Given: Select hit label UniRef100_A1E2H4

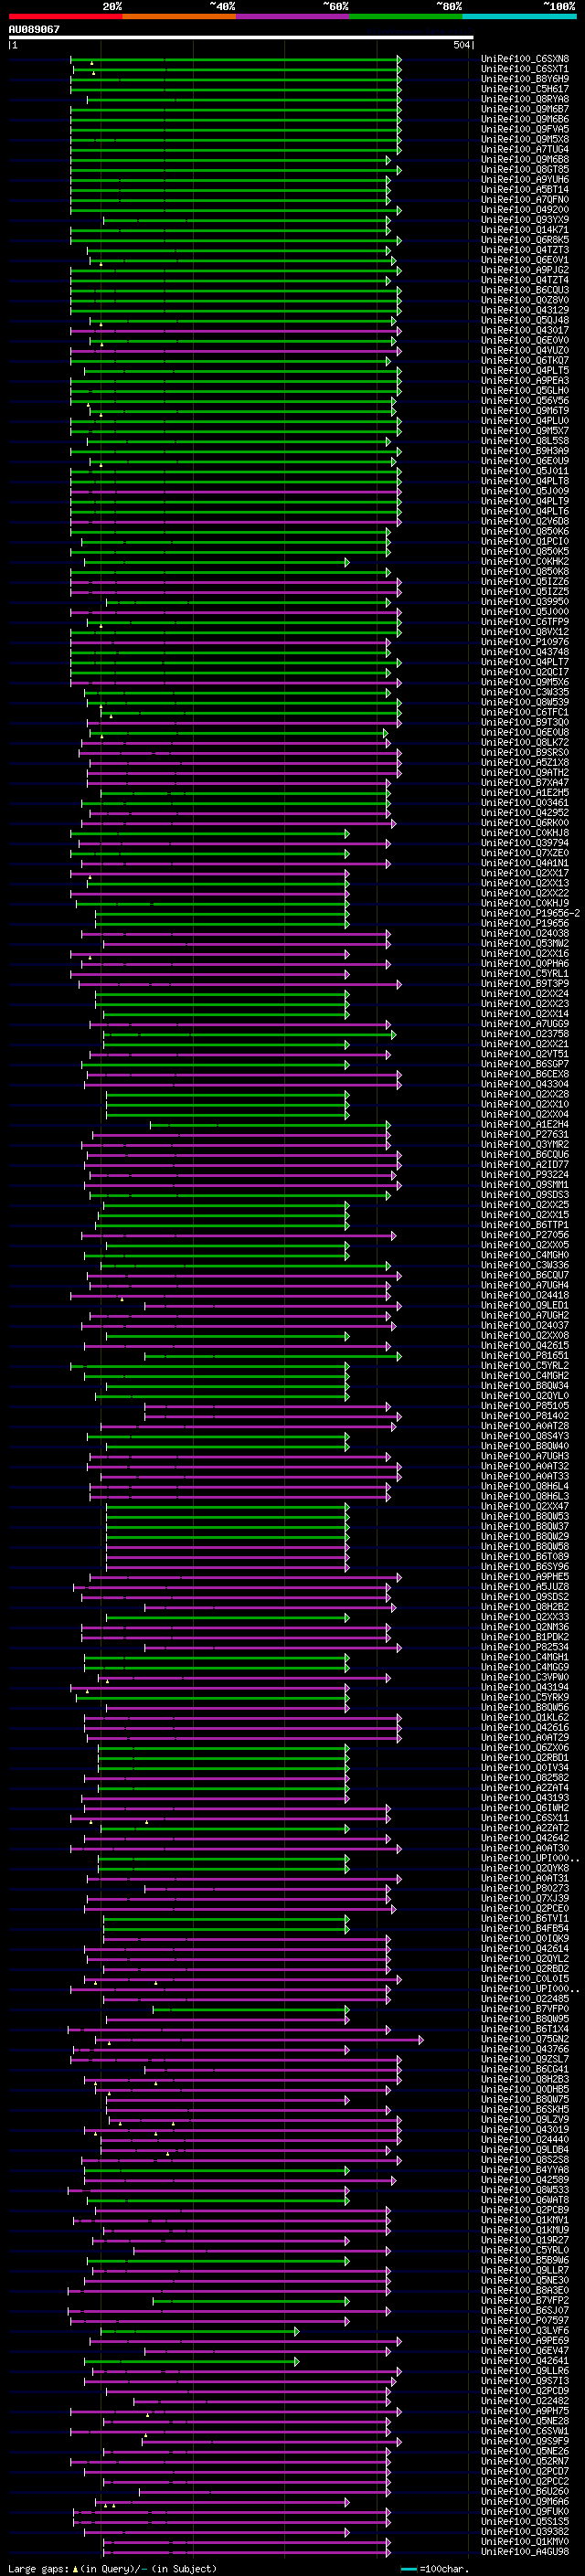Looking at the screenshot, I should [x=525, y=1125].
